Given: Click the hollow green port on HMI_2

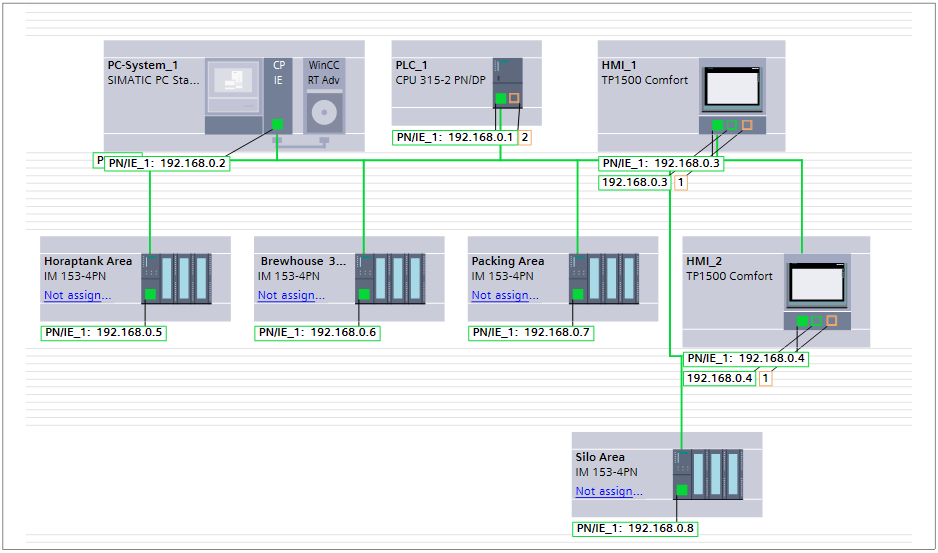Looking at the screenshot, I should [x=817, y=321].
